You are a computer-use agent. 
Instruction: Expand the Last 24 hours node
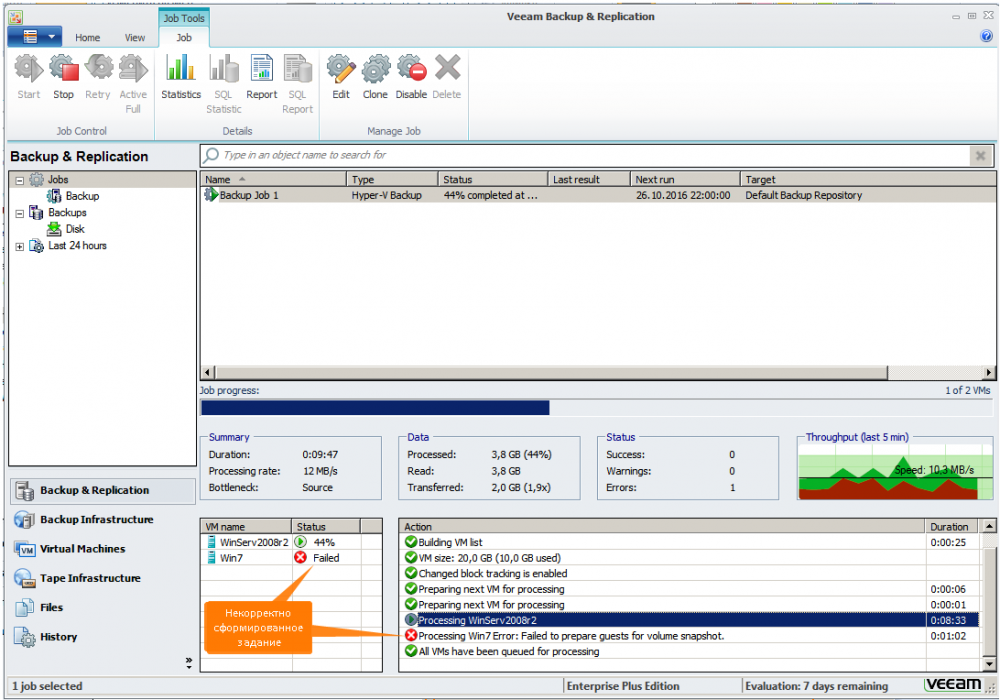click(x=20, y=246)
